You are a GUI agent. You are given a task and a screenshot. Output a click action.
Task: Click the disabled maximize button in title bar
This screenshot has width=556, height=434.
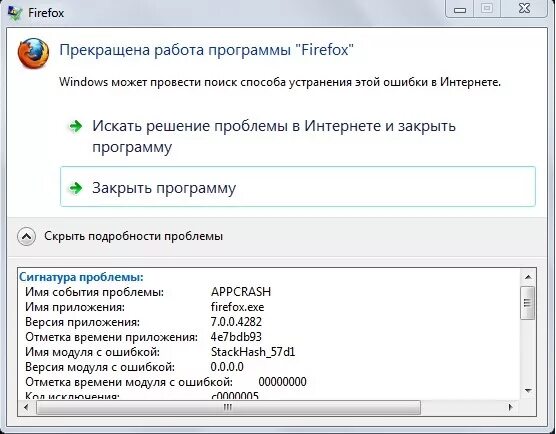click(x=487, y=8)
